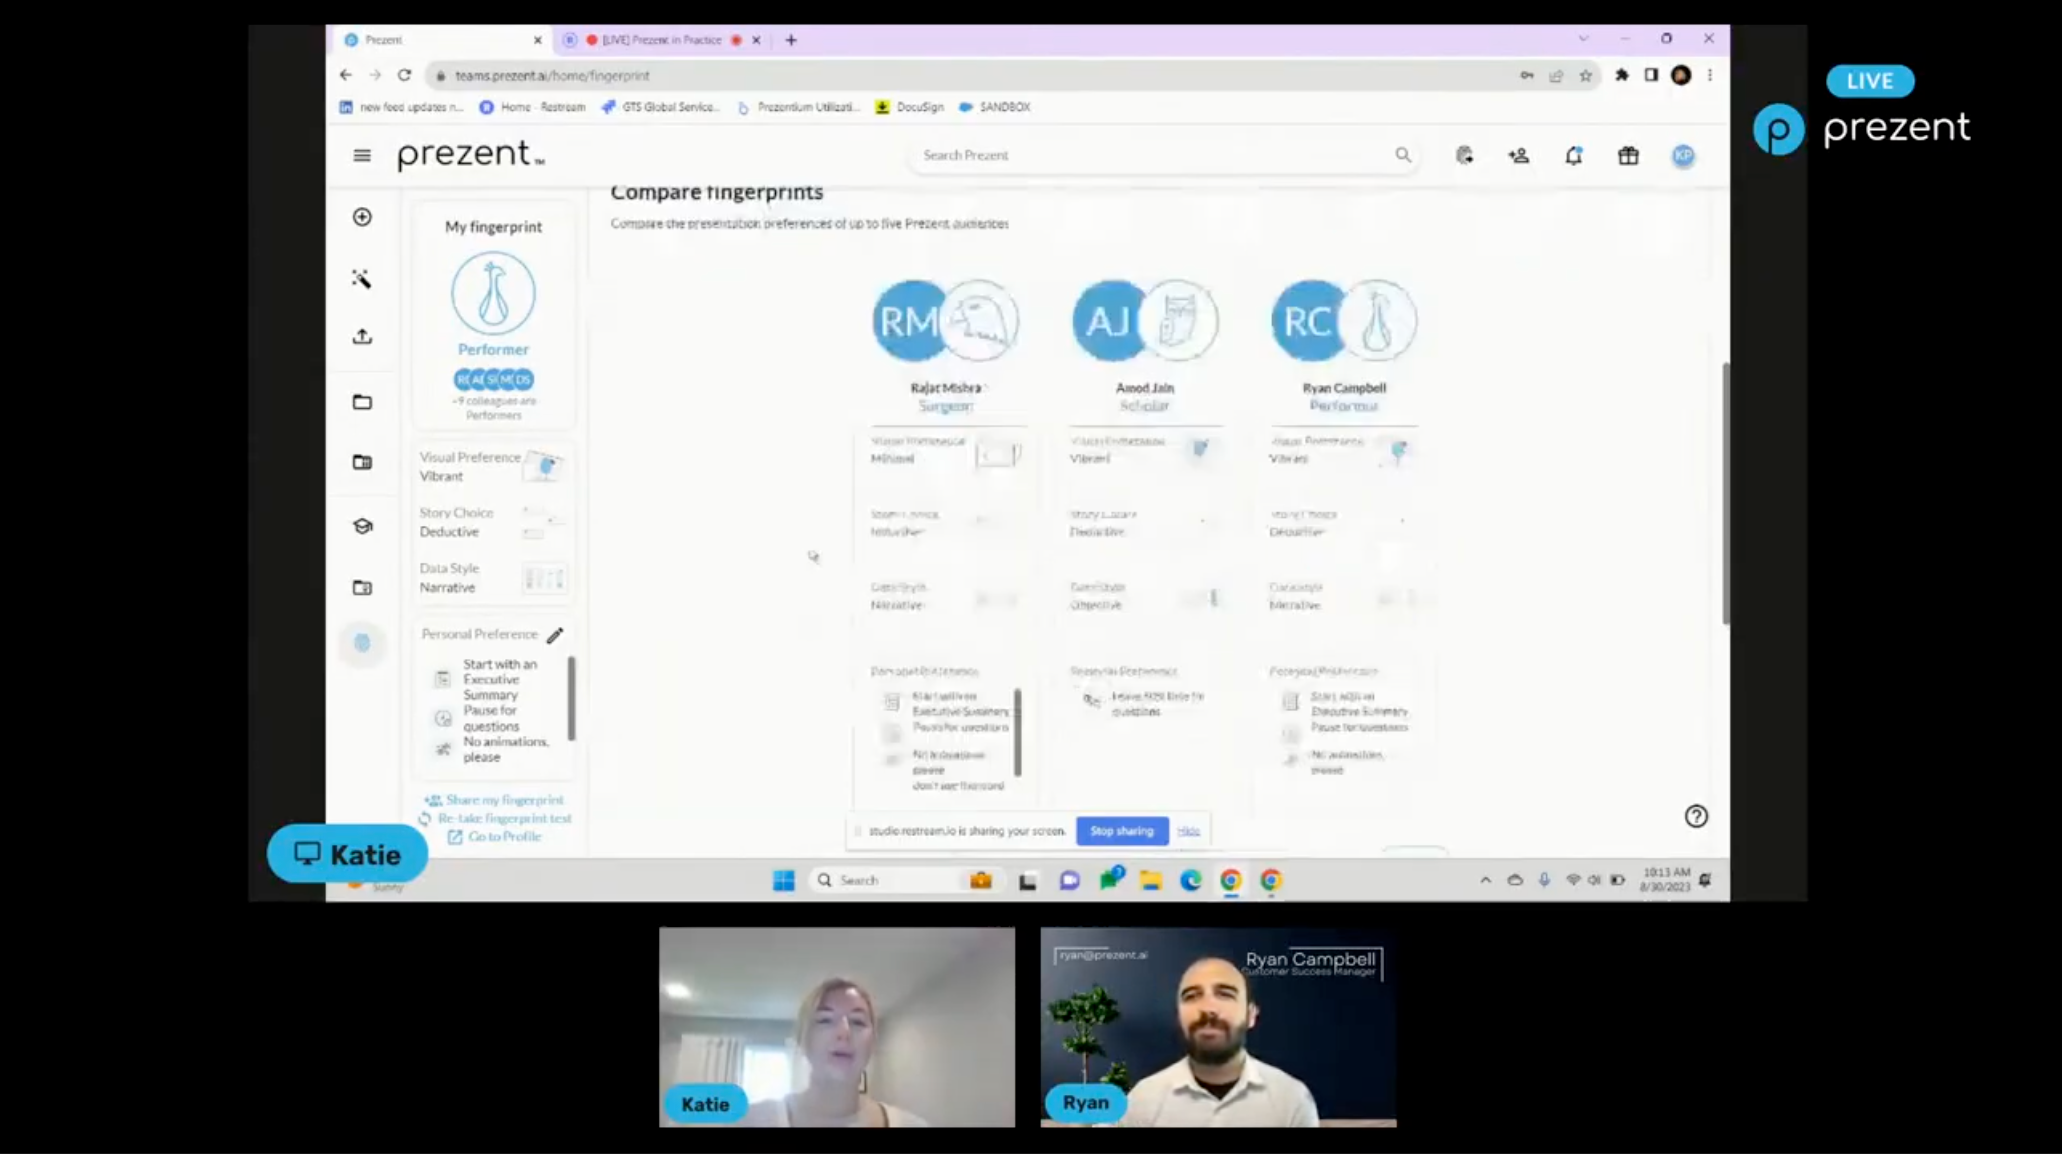The image size is (2062, 1154).
Task: Switch to LIVE Prezent in Practice tab
Action: (x=660, y=40)
